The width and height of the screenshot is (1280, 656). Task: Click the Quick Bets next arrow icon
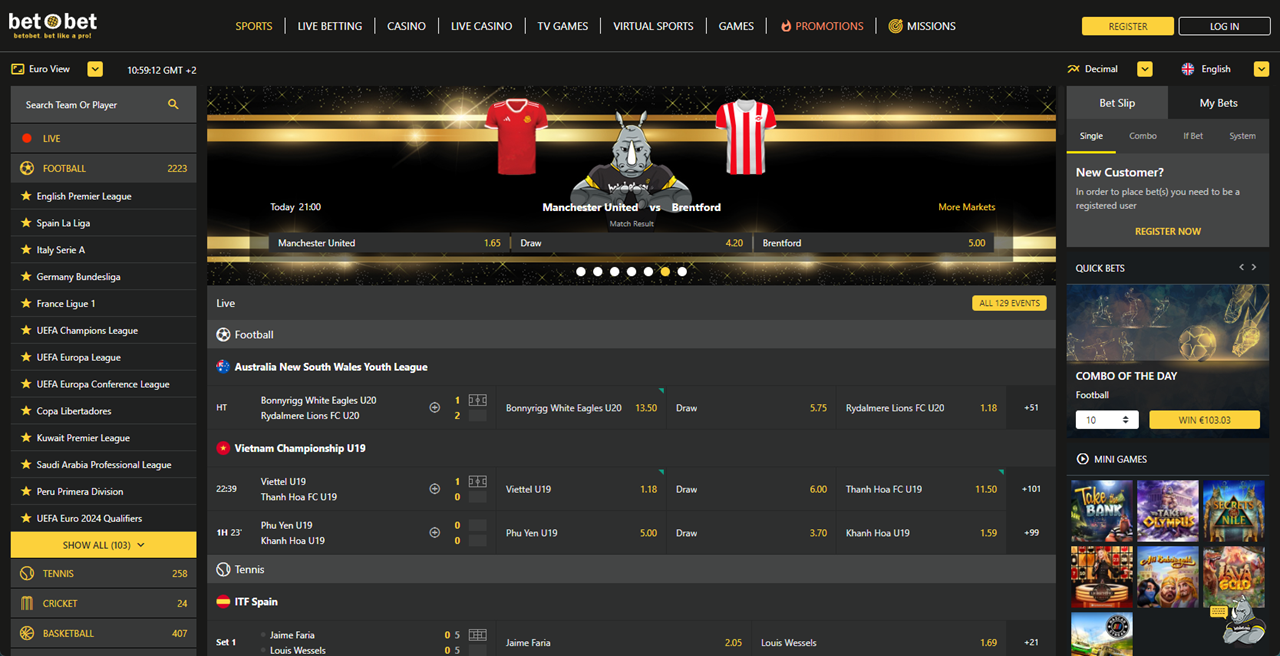coord(1254,267)
